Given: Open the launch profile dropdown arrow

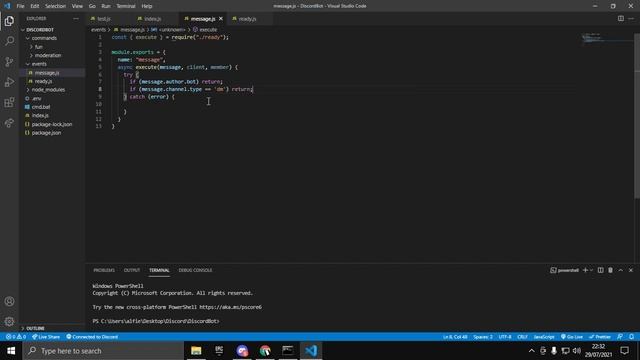Looking at the screenshot, I should click(x=591, y=270).
